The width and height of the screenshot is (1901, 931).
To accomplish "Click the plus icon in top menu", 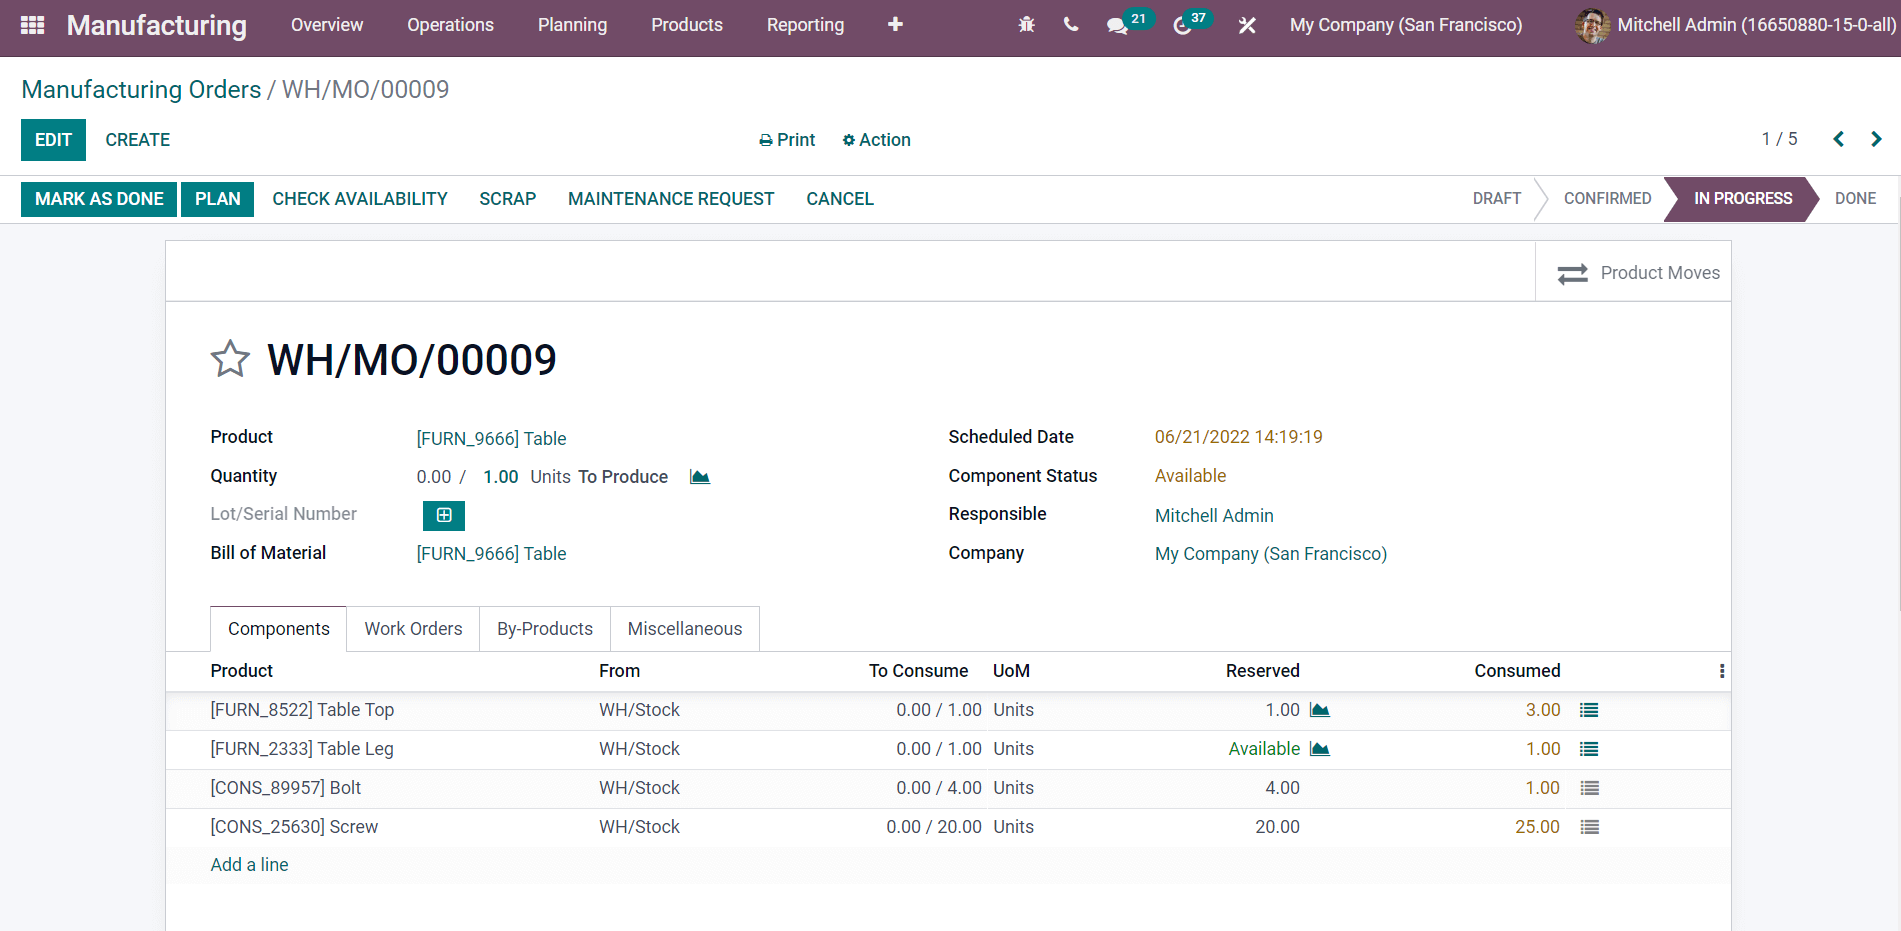I will (x=895, y=25).
